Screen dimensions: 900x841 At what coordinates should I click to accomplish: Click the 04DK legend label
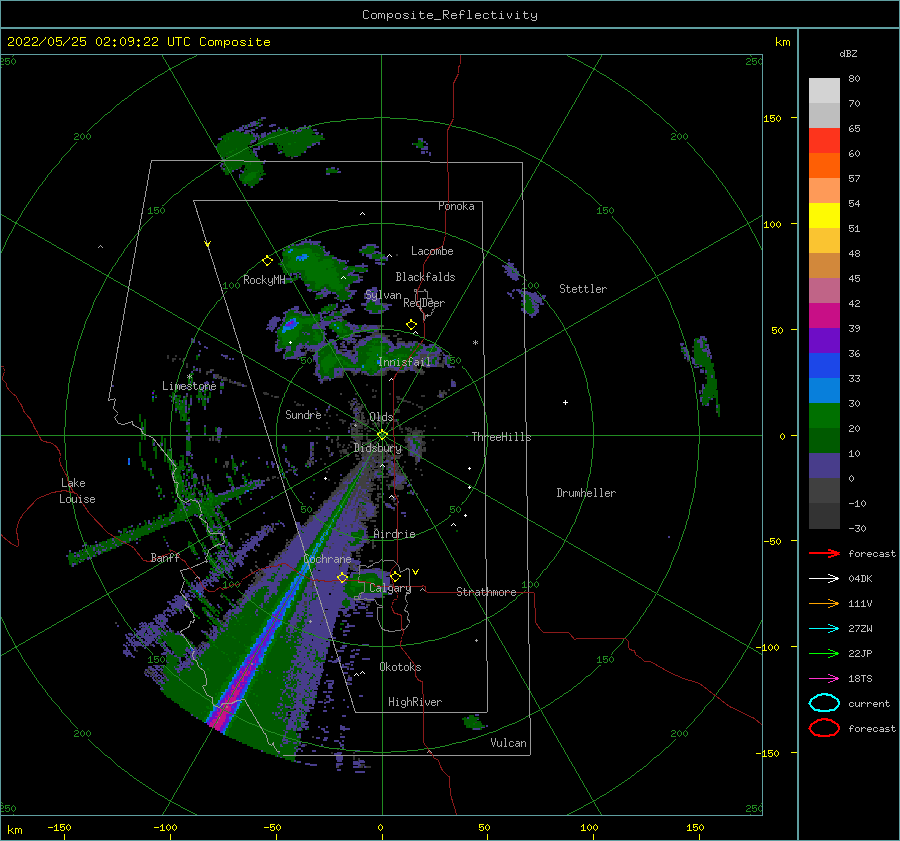[860, 579]
